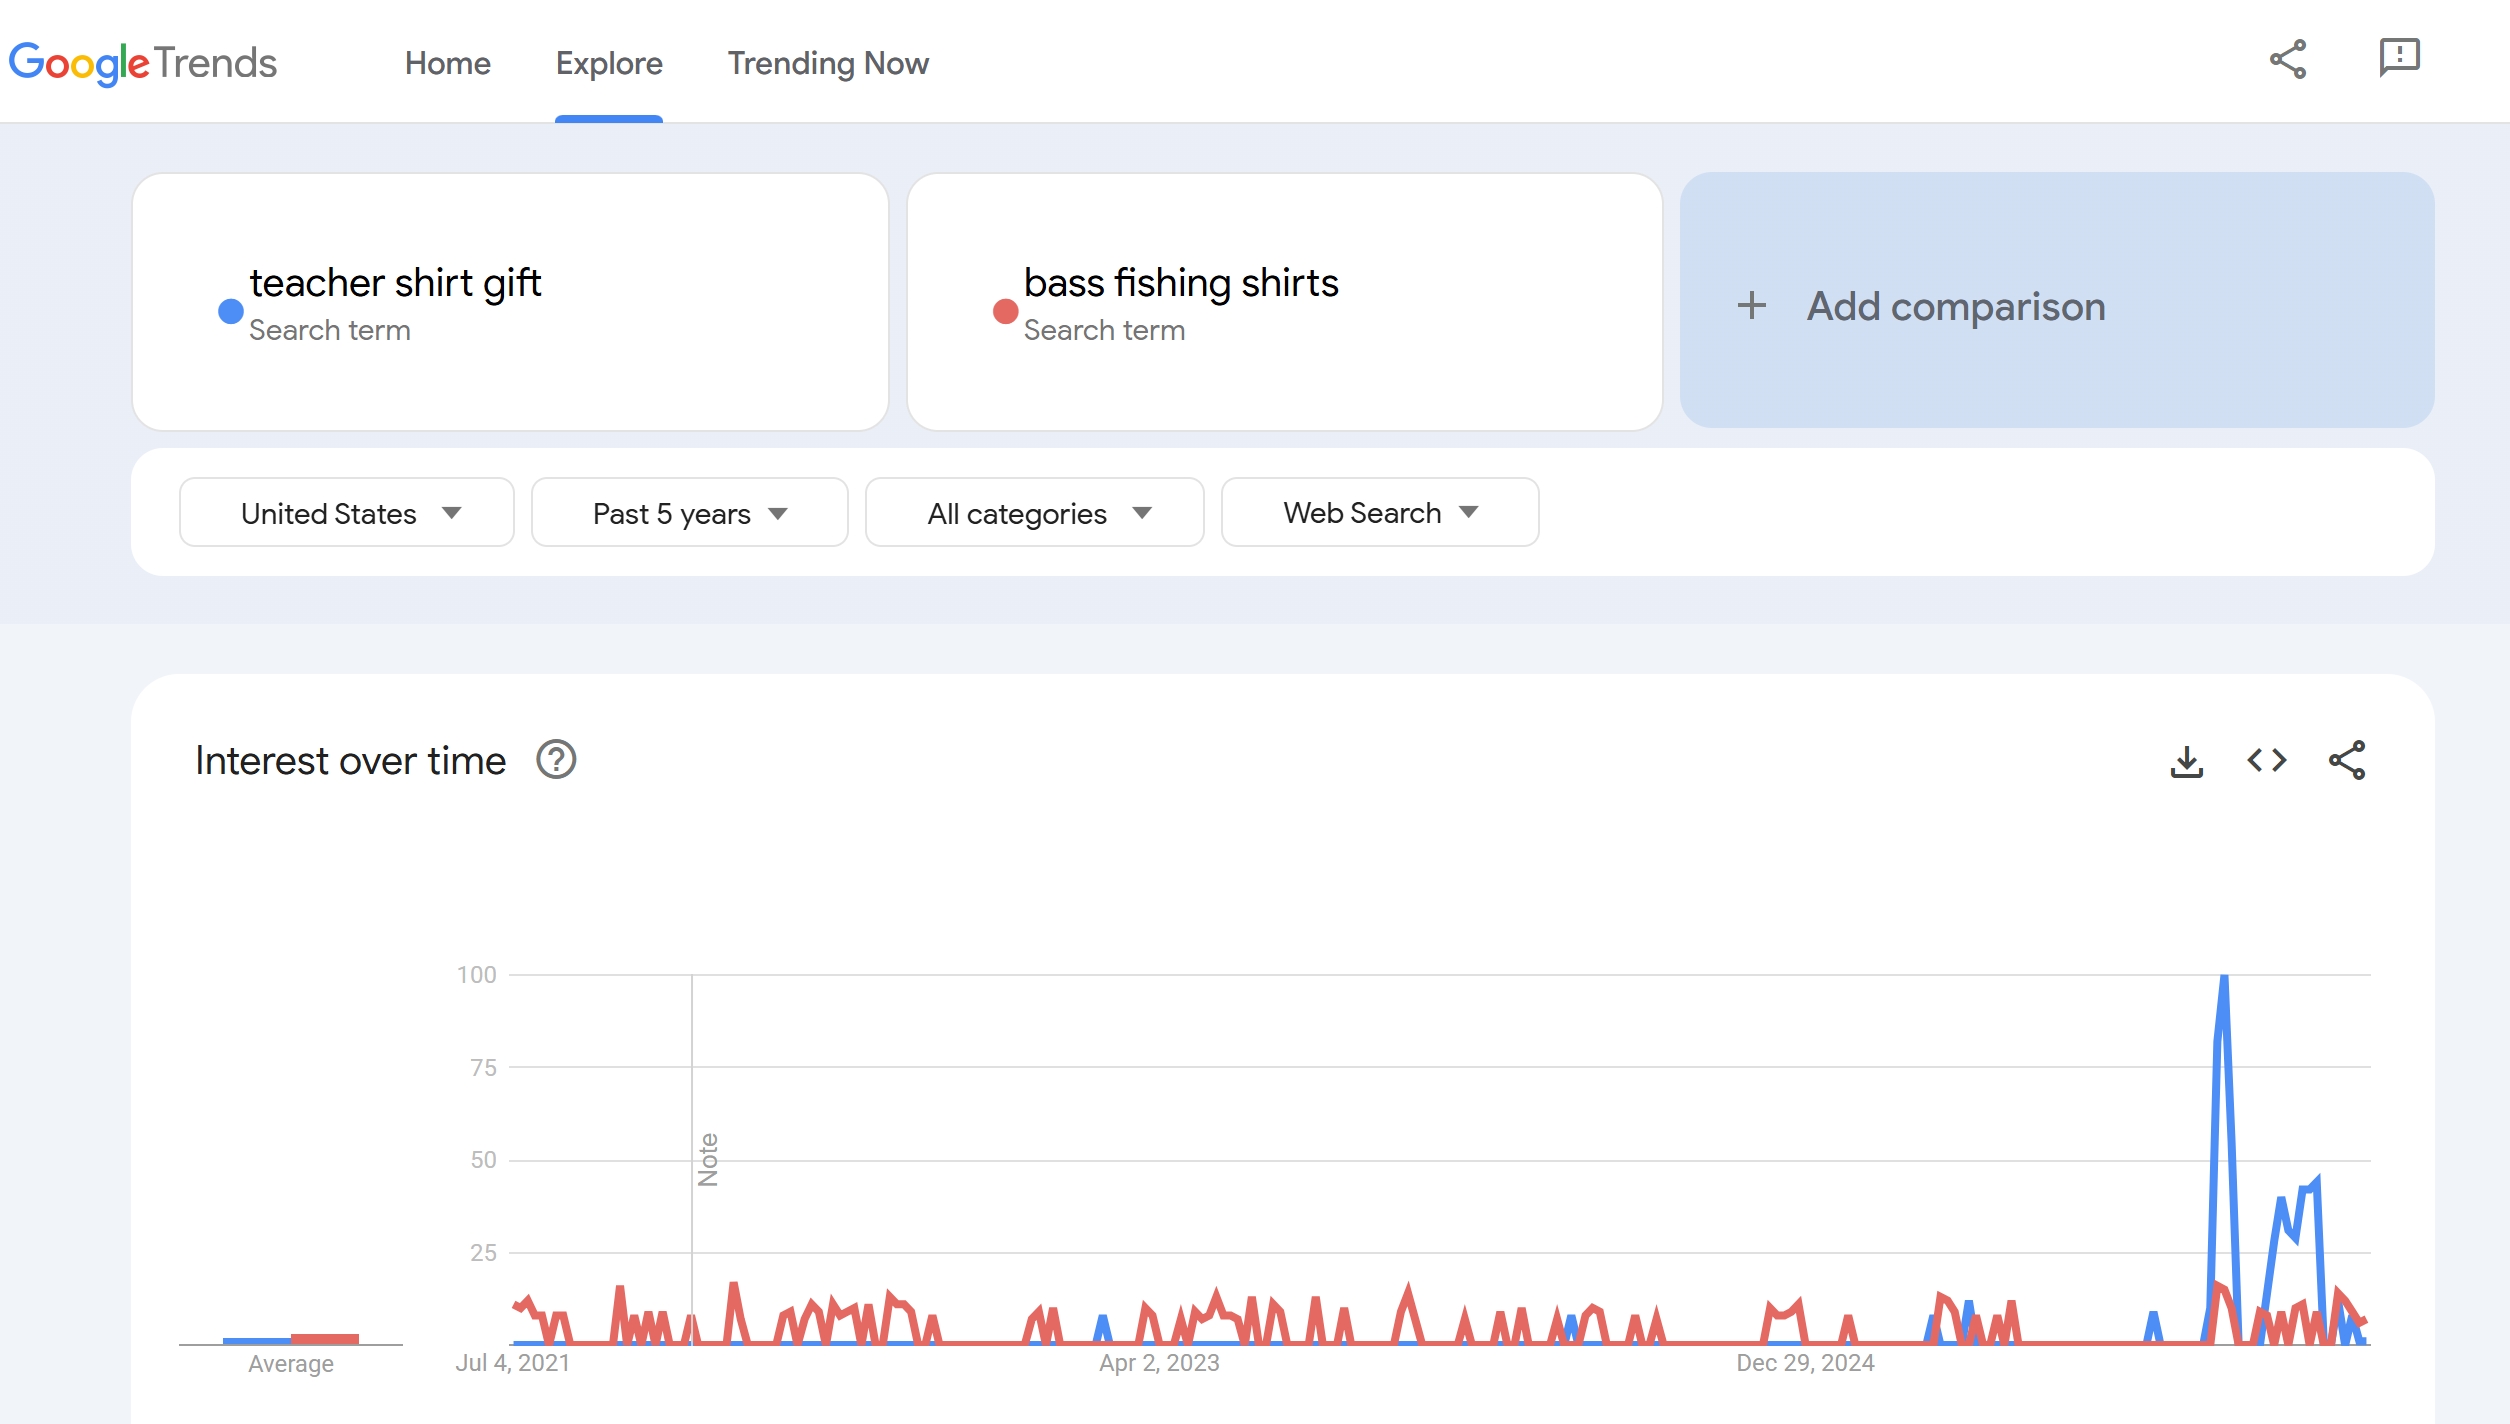The image size is (2510, 1424).
Task: Click the 'Dec 29, 2024' axis label
Action: coord(1806,1363)
